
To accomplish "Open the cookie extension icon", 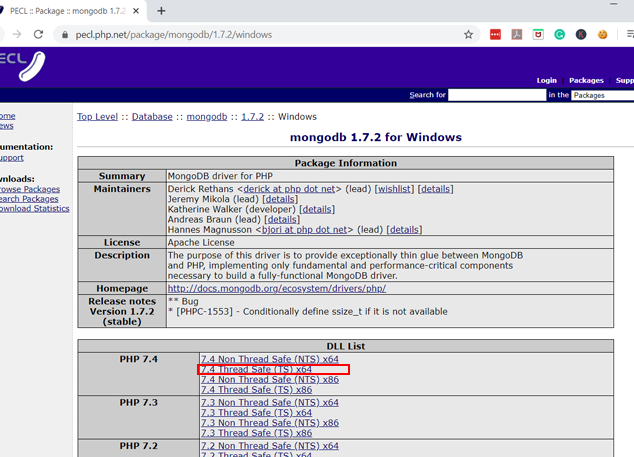I will point(602,35).
